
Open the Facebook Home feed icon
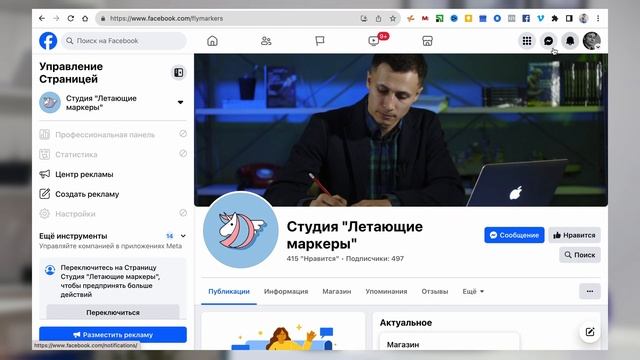(212, 41)
